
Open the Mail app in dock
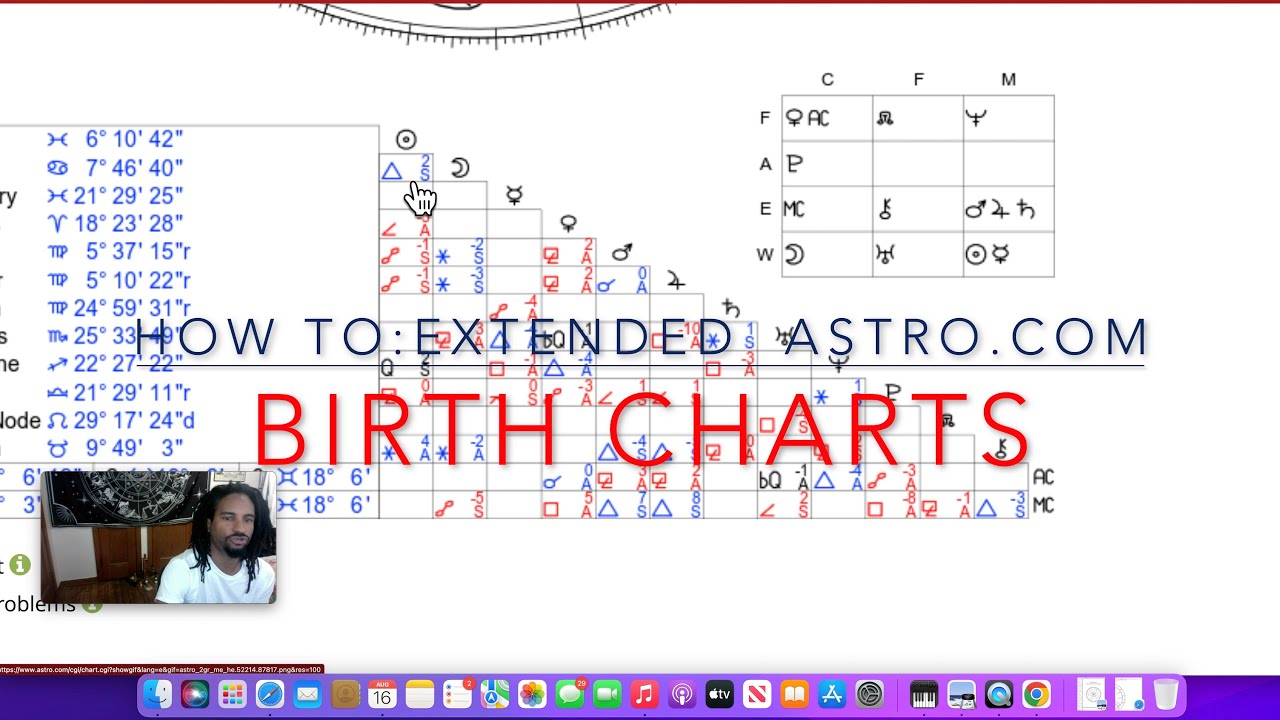pyautogui.click(x=307, y=694)
